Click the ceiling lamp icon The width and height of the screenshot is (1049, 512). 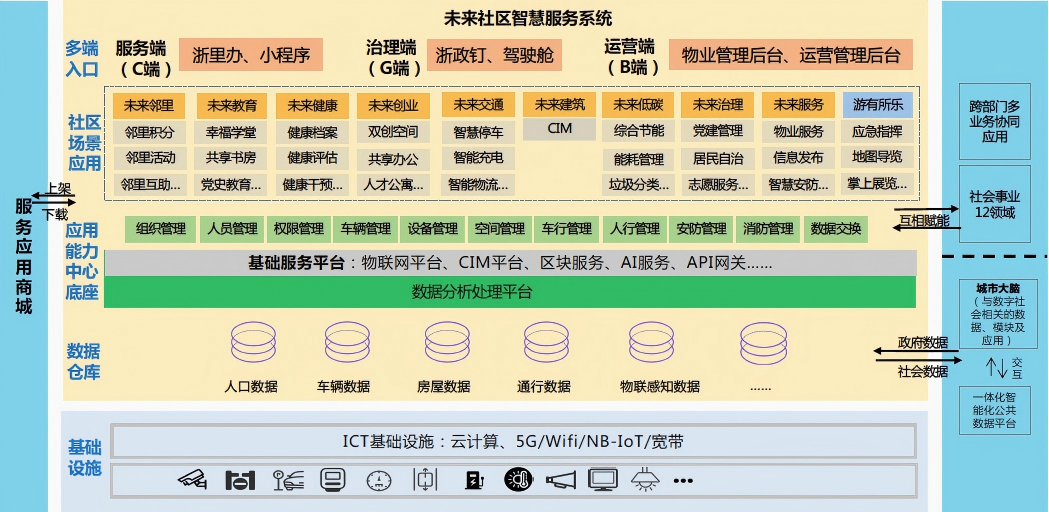(645, 479)
